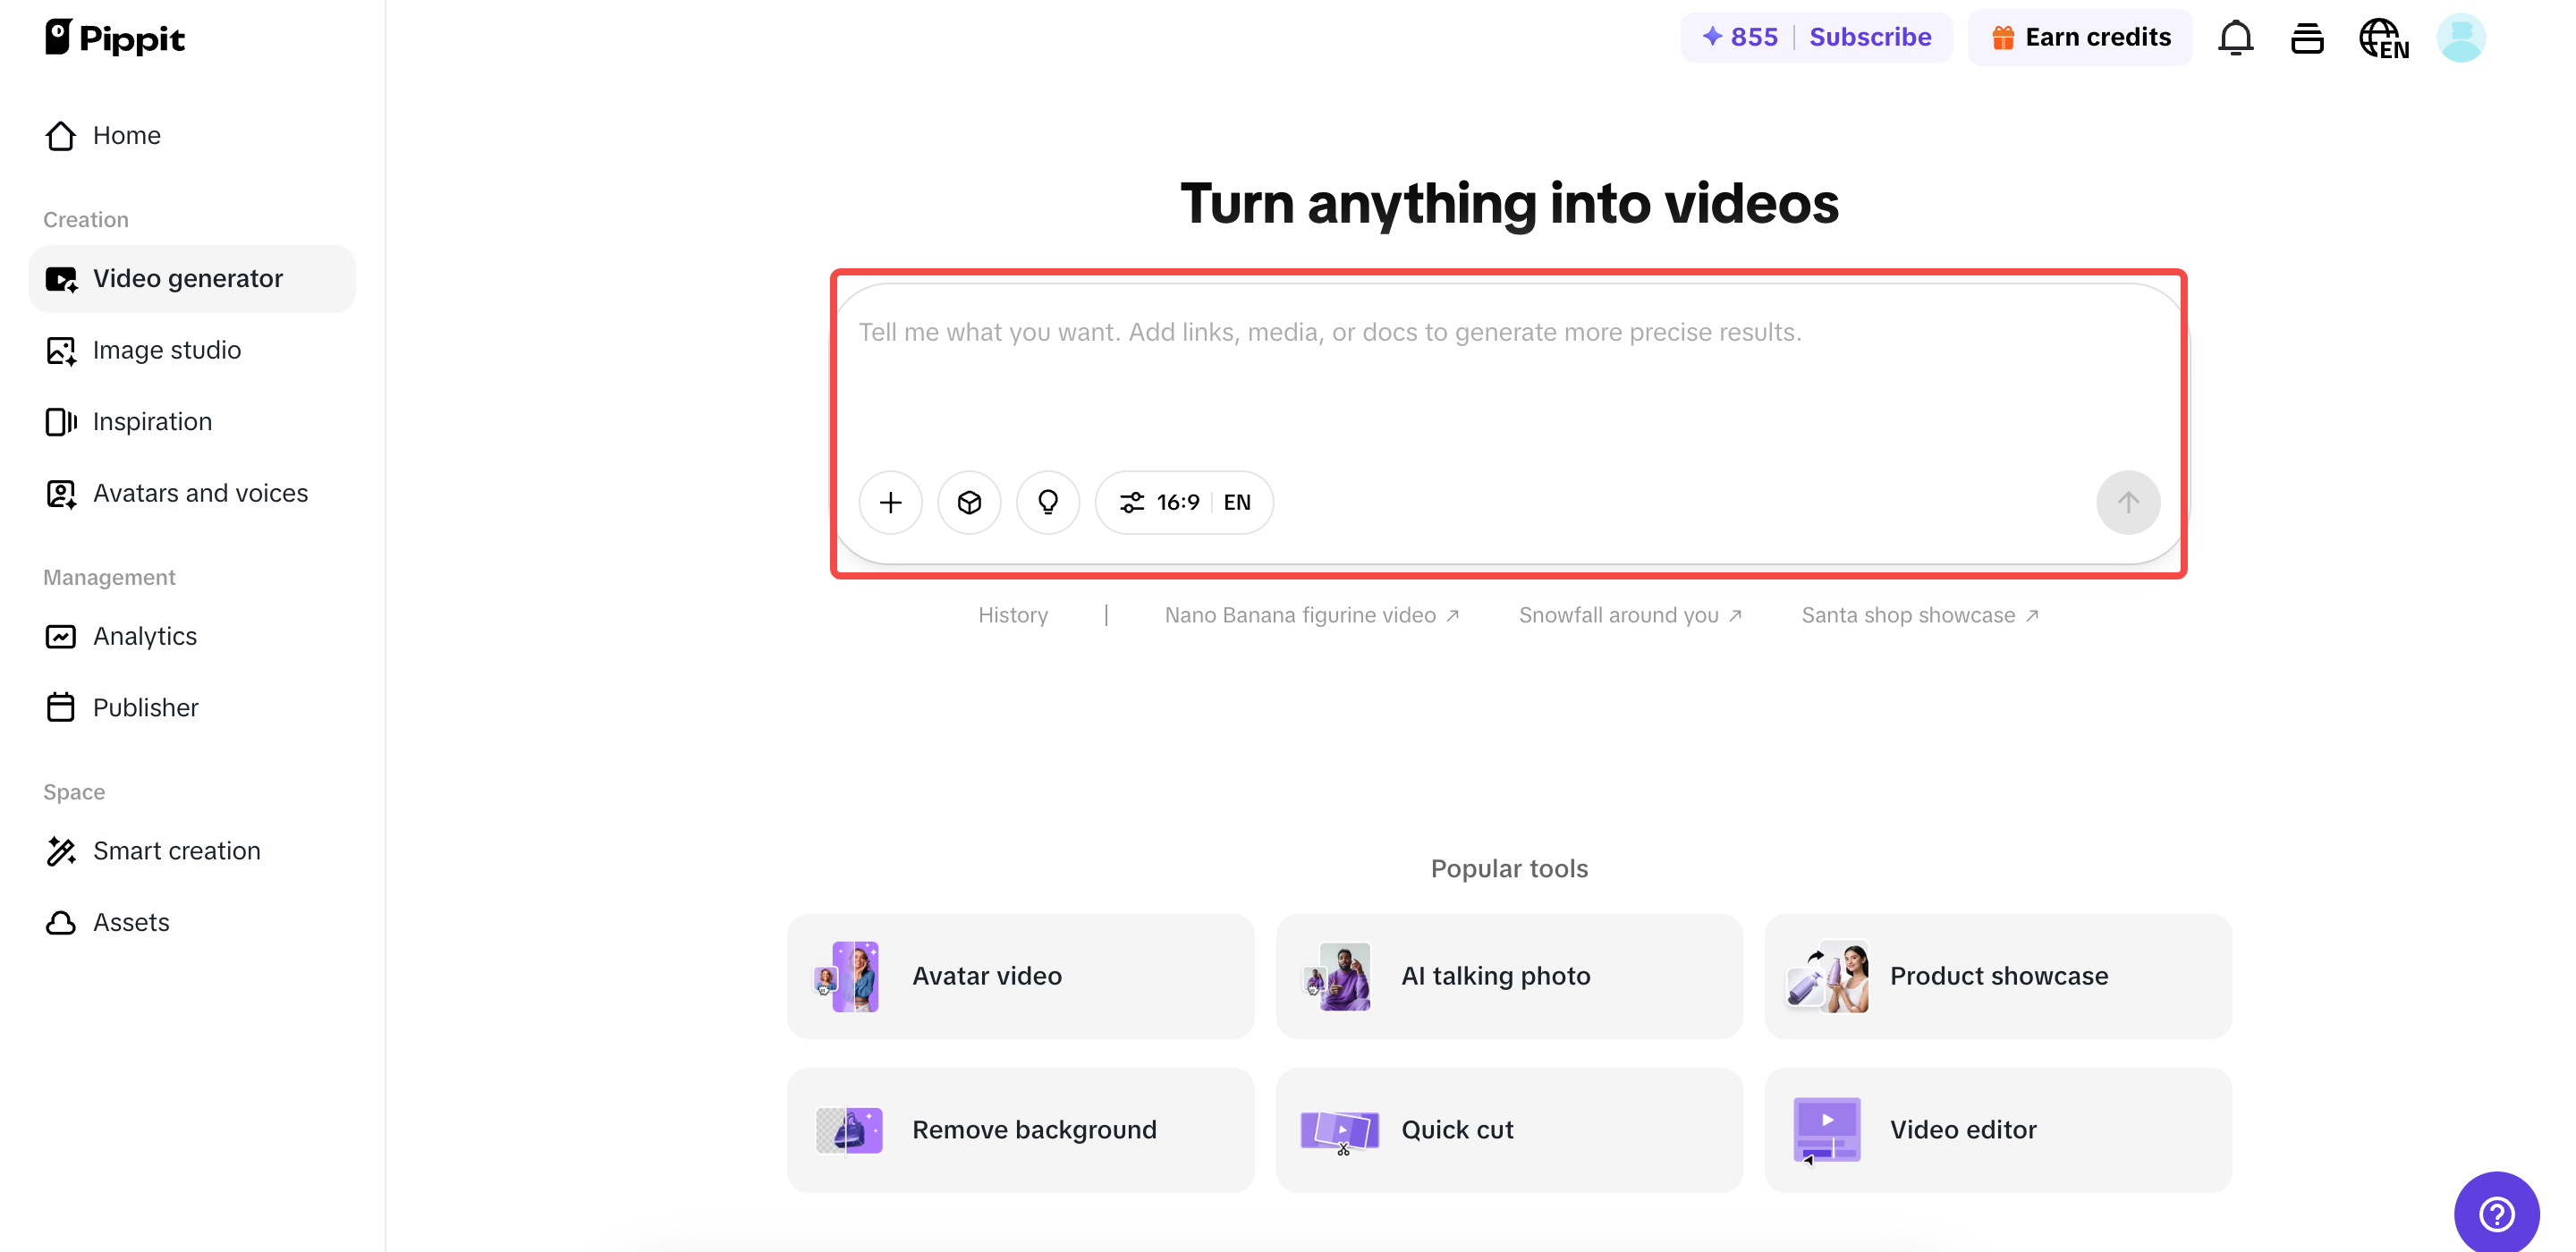The width and height of the screenshot is (2576, 1252).
Task: Open the 16:9 aspect ratio settings dropdown
Action: tap(1163, 502)
